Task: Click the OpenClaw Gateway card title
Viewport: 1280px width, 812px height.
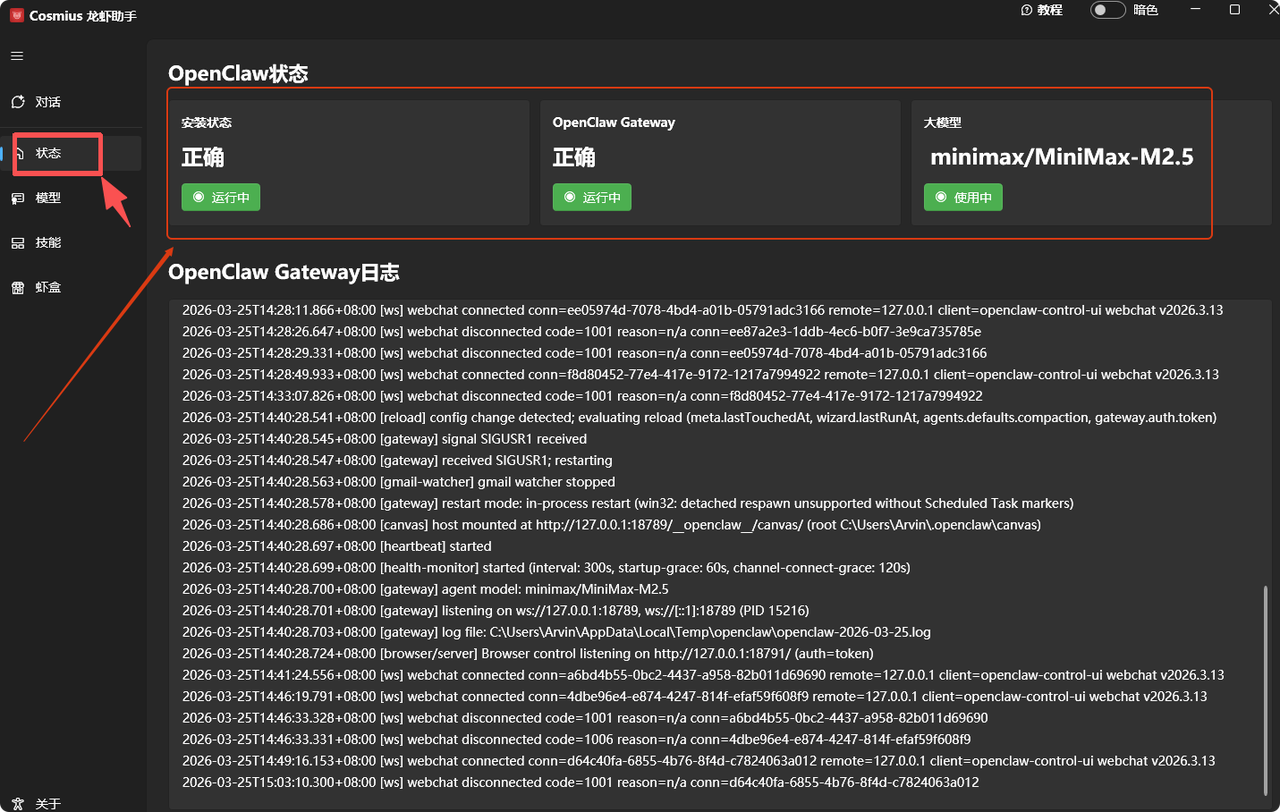Action: click(x=614, y=122)
